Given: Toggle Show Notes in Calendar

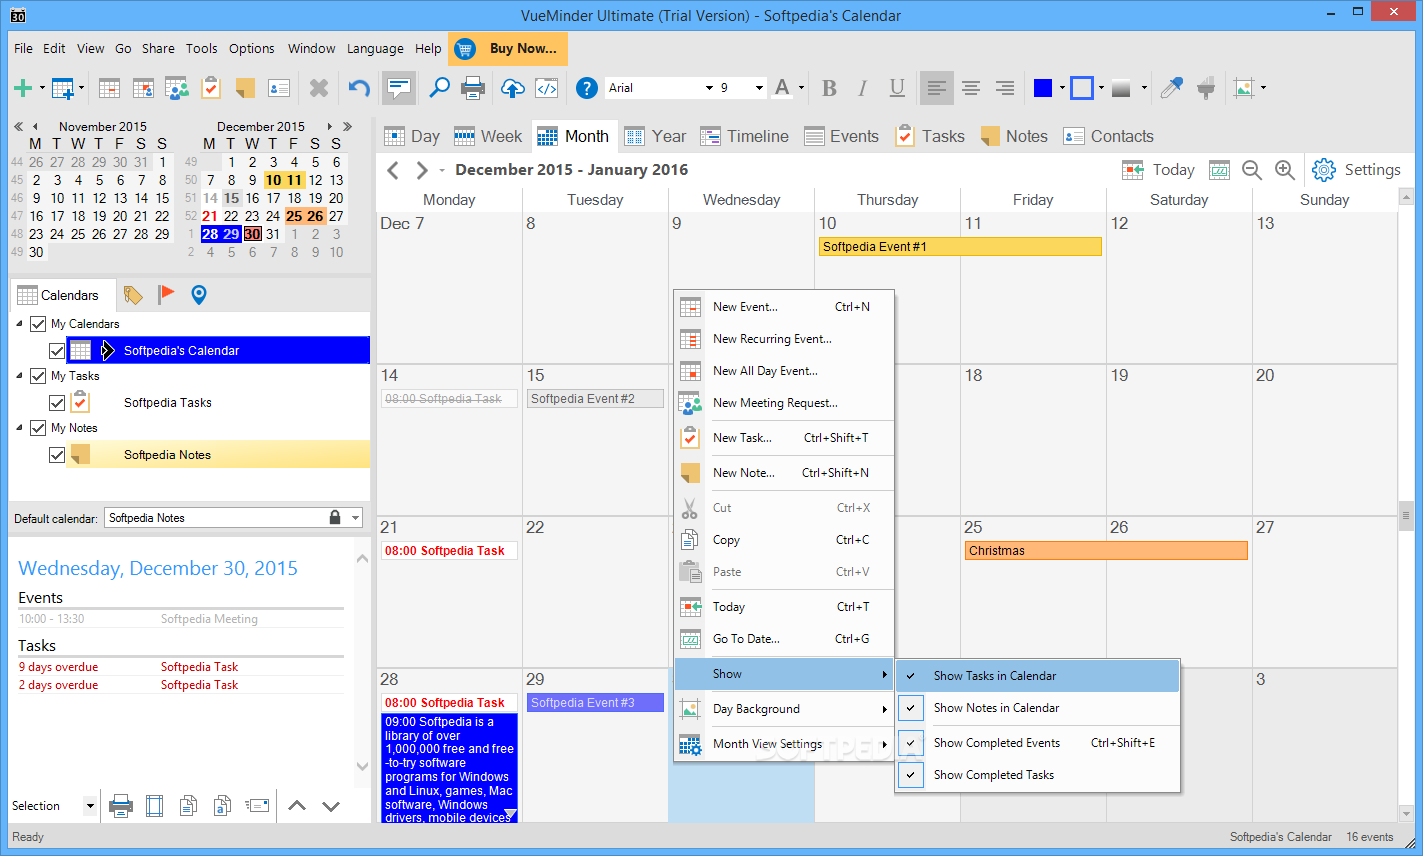Looking at the screenshot, I should 1037,708.
